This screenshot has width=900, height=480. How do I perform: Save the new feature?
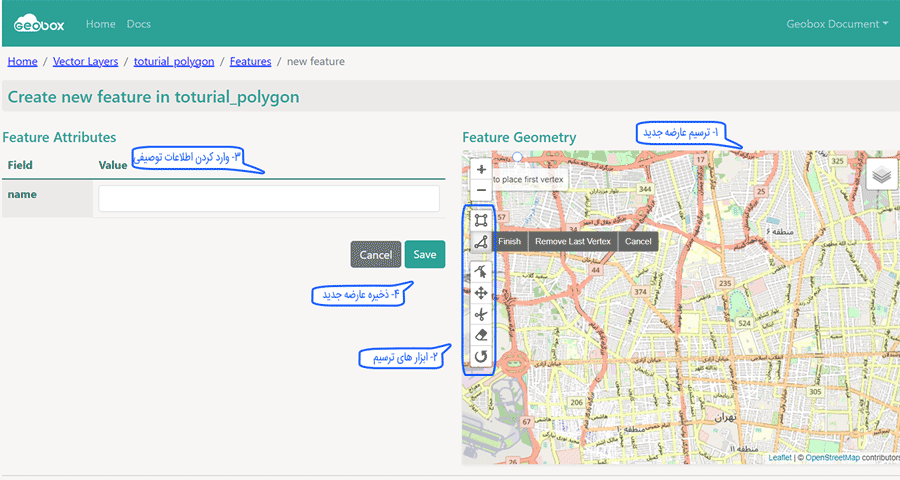click(x=424, y=254)
